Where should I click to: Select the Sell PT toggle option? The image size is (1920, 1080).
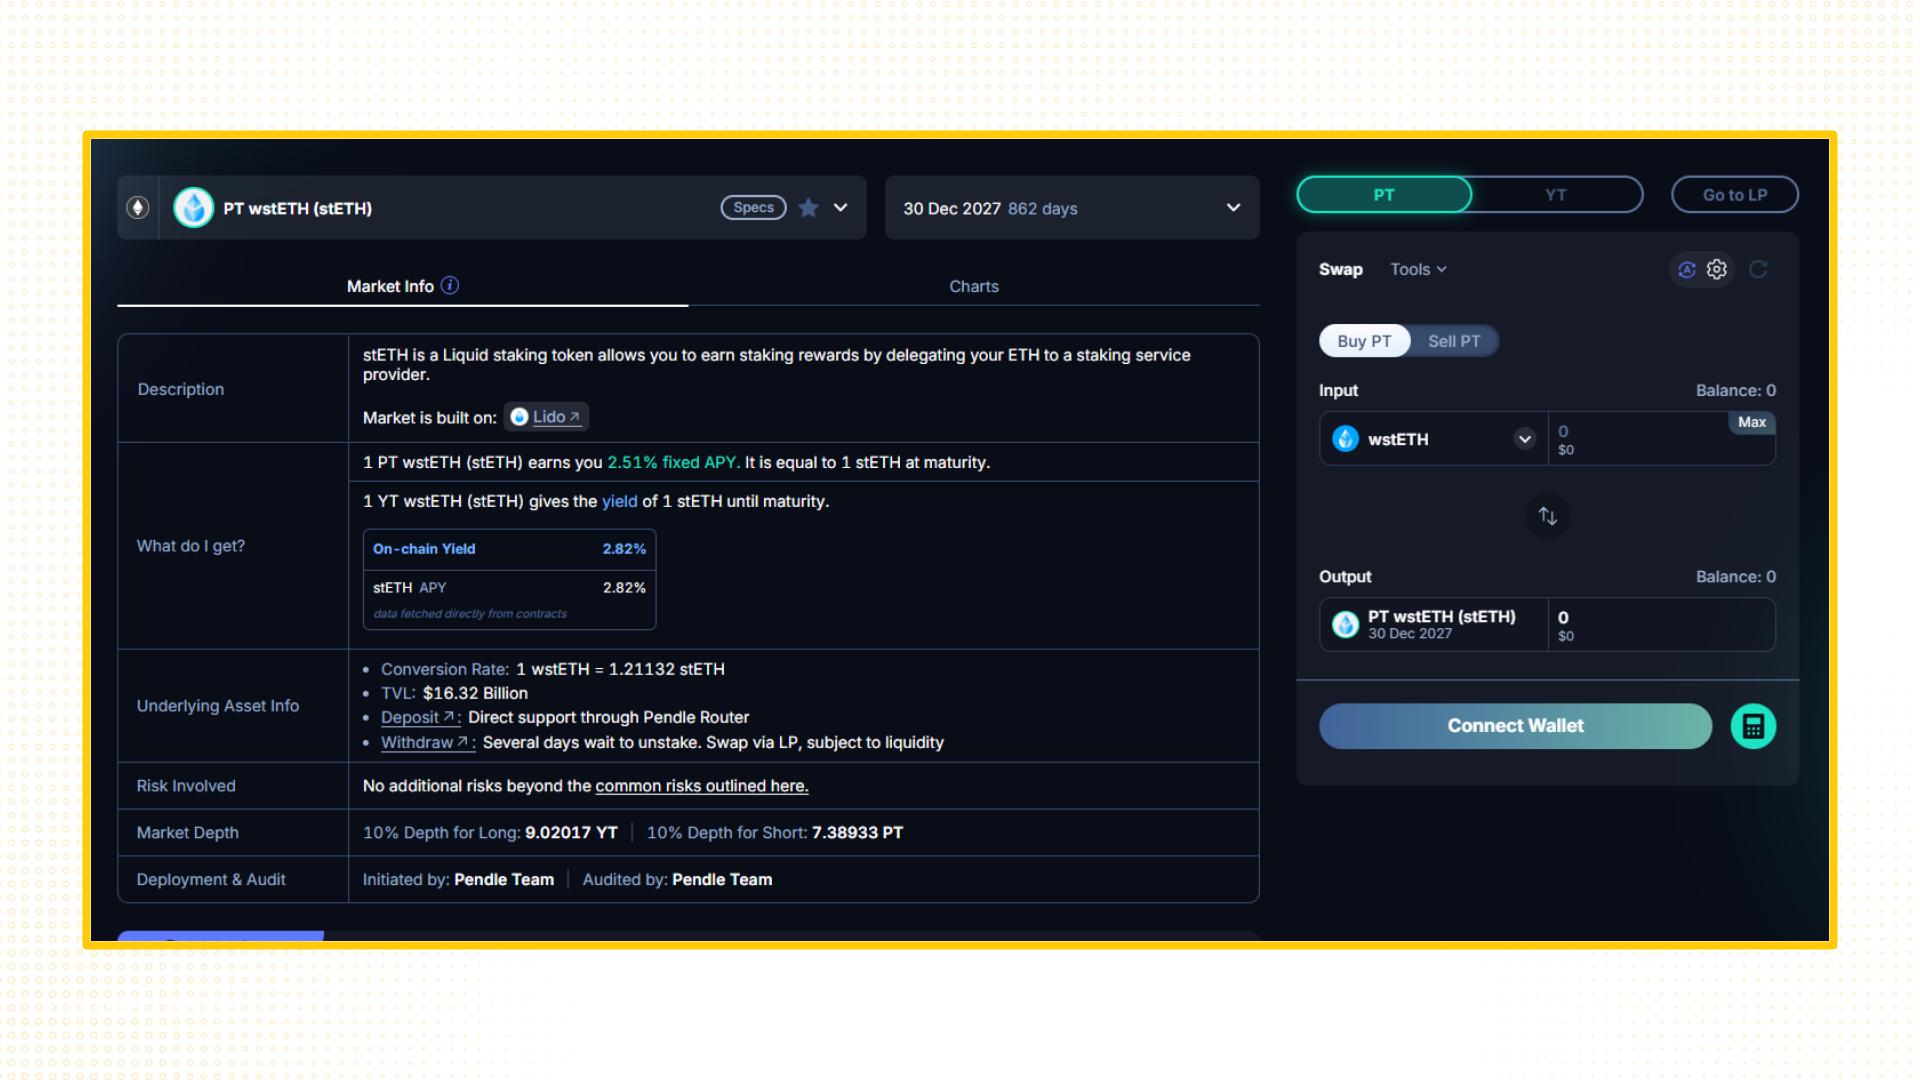click(1453, 341)
